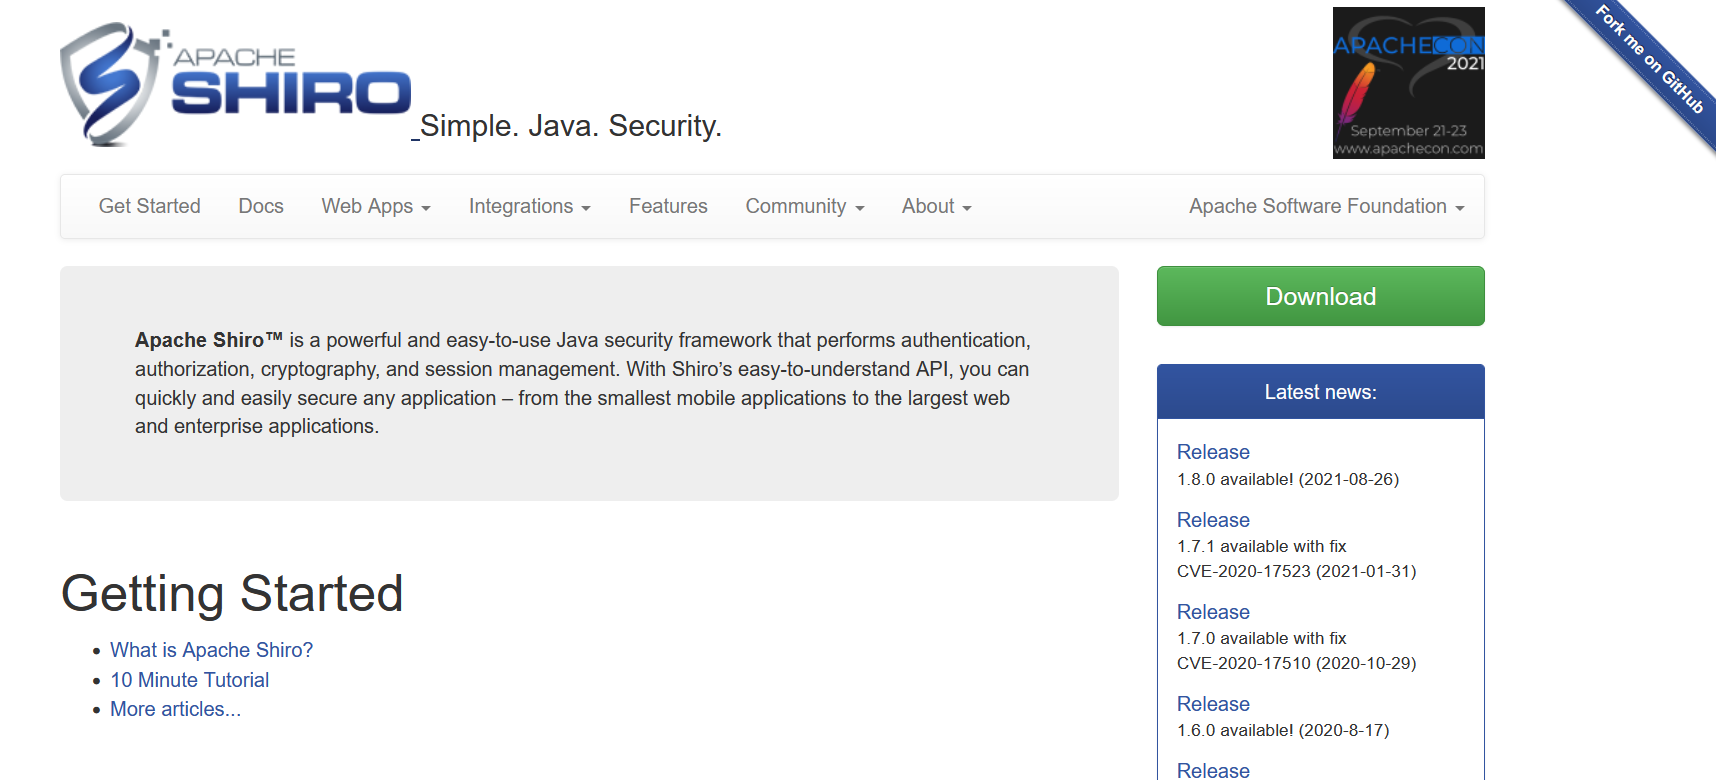The width and height of the screenshot is (1716, 780).
Task: Open the Release link for 1.7.1
Action: pos(1213,520)
